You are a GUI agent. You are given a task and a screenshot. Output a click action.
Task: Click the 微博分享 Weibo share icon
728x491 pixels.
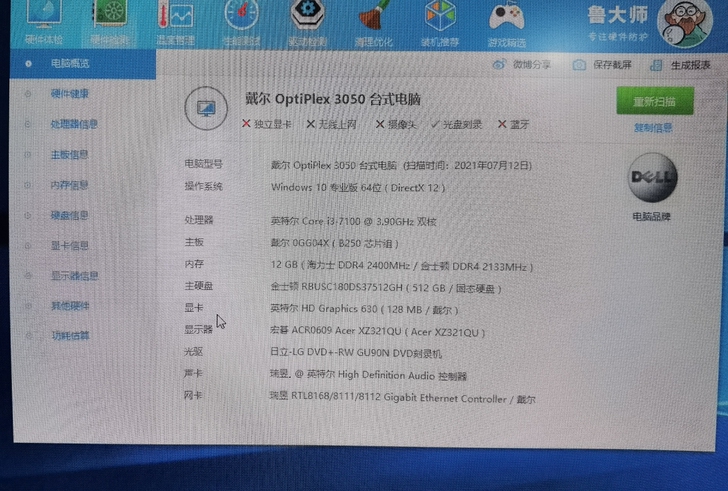(x=499, y=64)
